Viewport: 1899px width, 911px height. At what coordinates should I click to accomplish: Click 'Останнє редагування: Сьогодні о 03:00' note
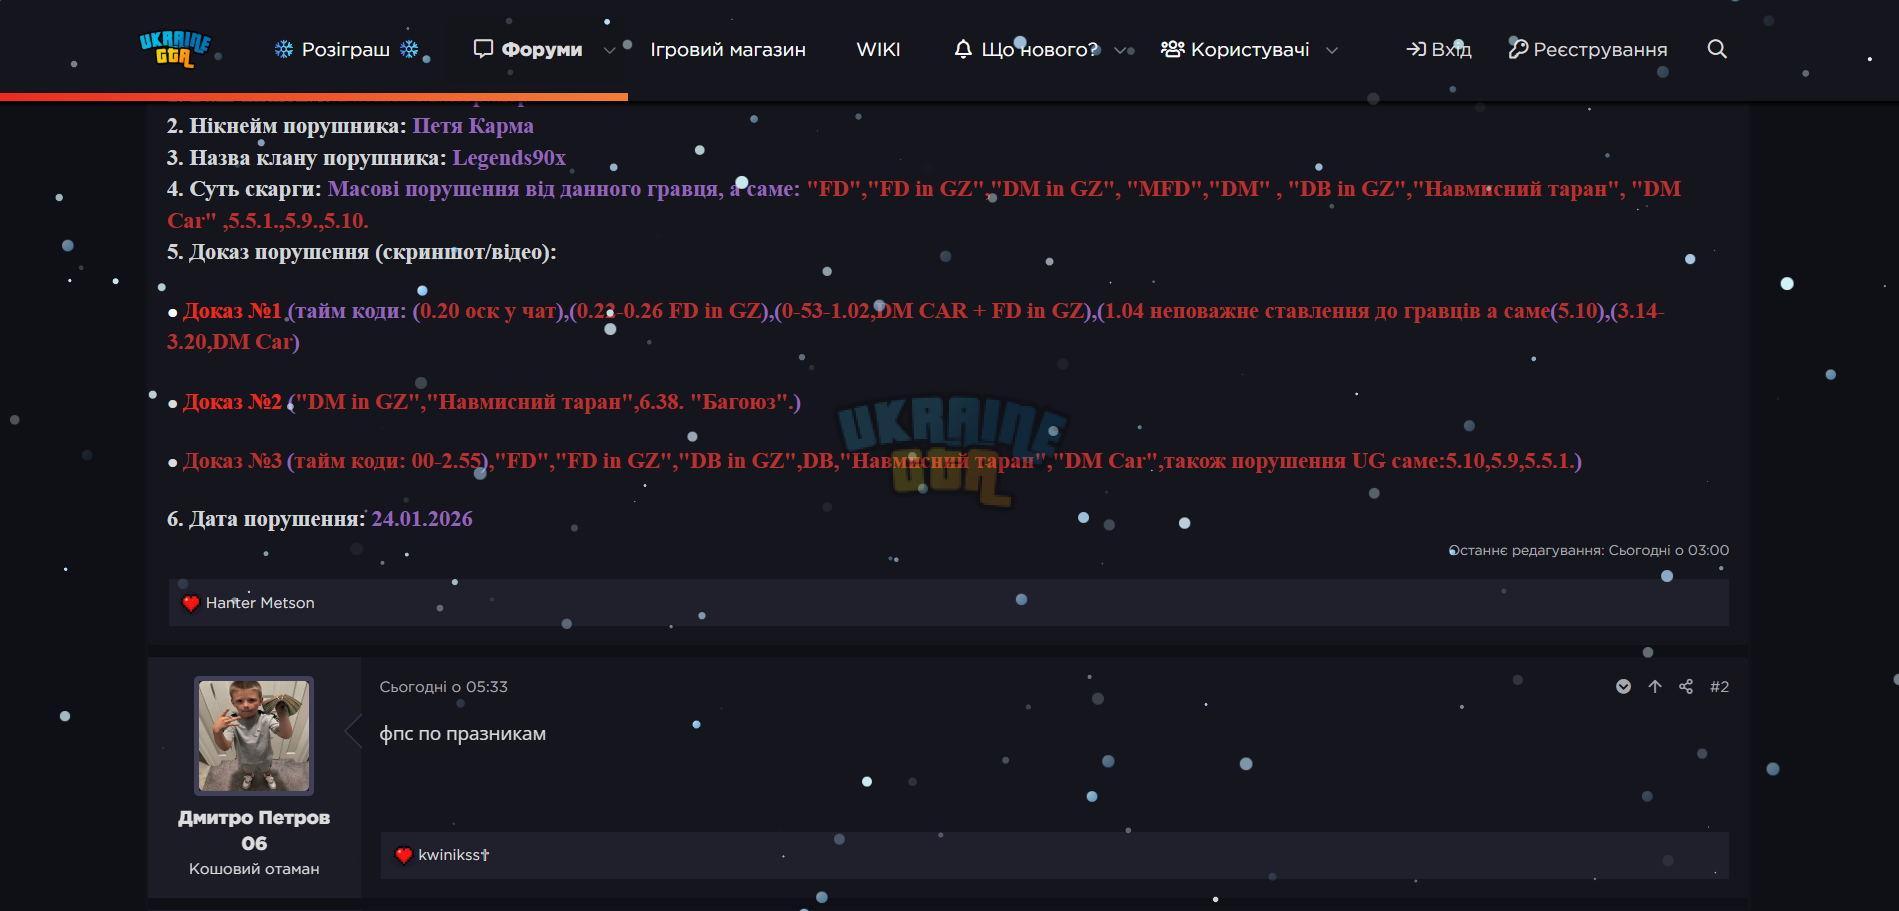click(x=1589, y=550)
